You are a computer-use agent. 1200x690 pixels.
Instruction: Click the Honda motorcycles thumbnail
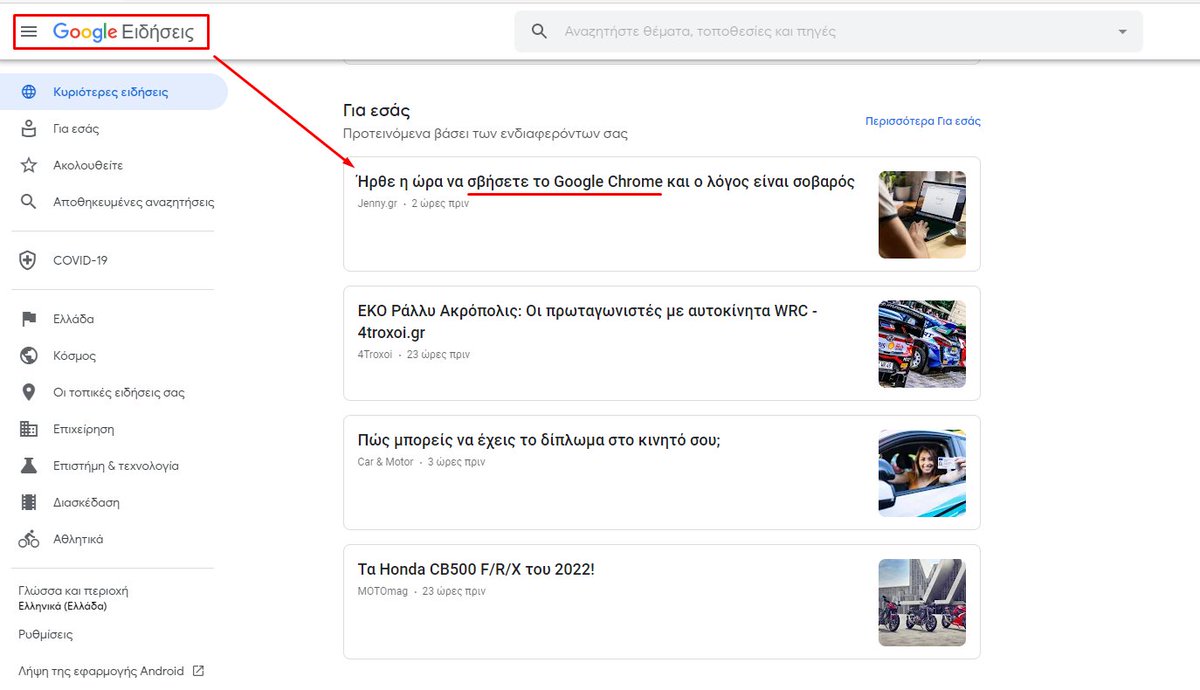pos(922,602)
